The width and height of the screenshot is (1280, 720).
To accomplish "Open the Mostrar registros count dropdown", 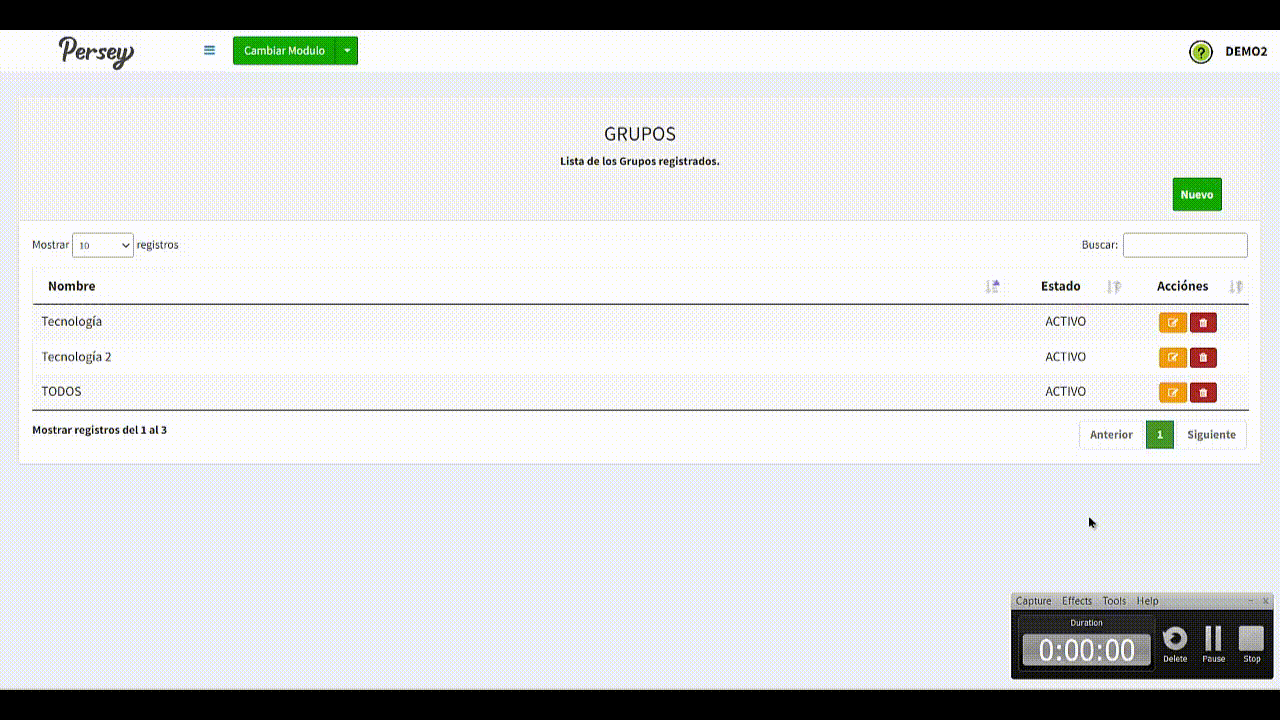I will (103, 245).
